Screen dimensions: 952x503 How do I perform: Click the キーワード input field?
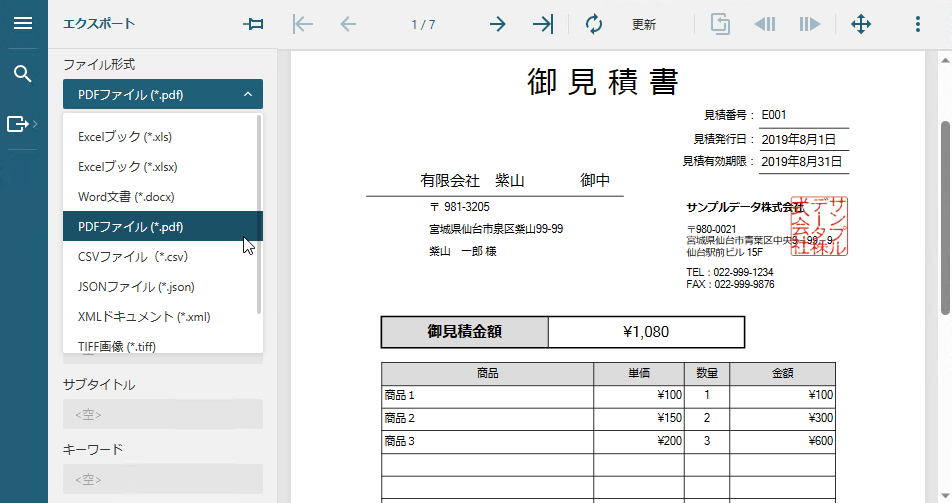click(x=163, y=479)
